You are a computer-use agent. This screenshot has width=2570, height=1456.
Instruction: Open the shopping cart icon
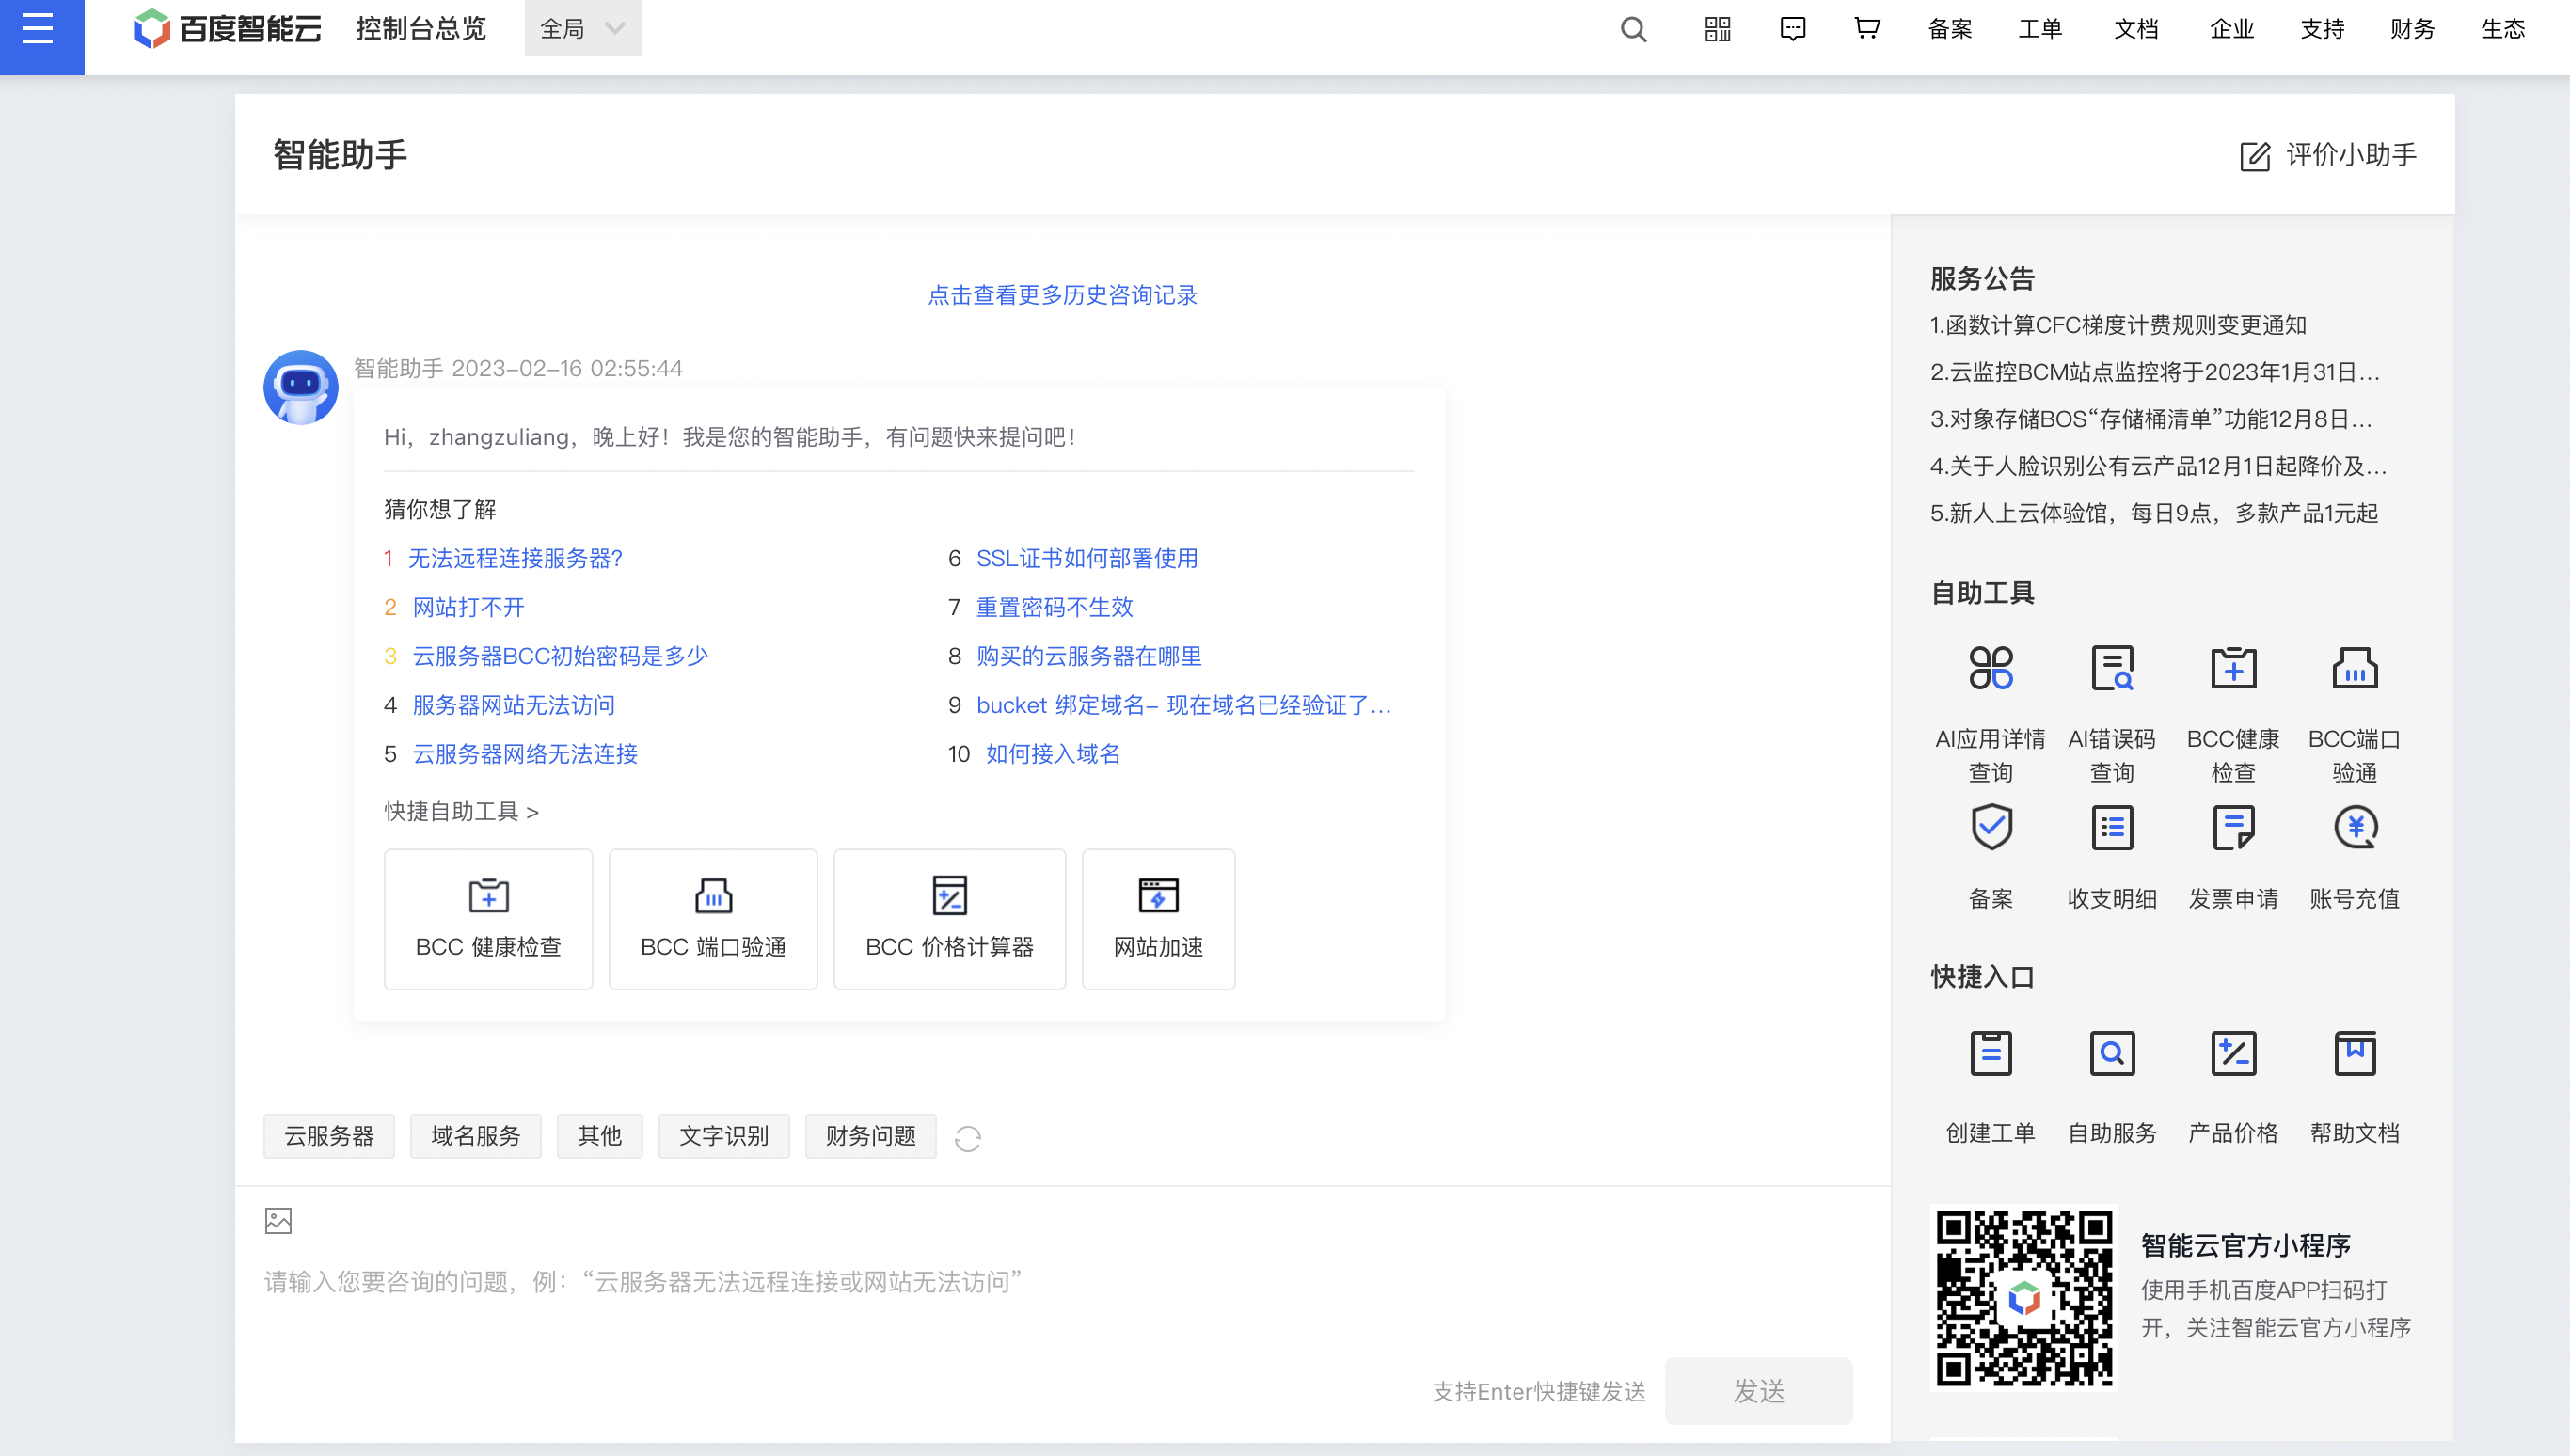pos(1866,29)
